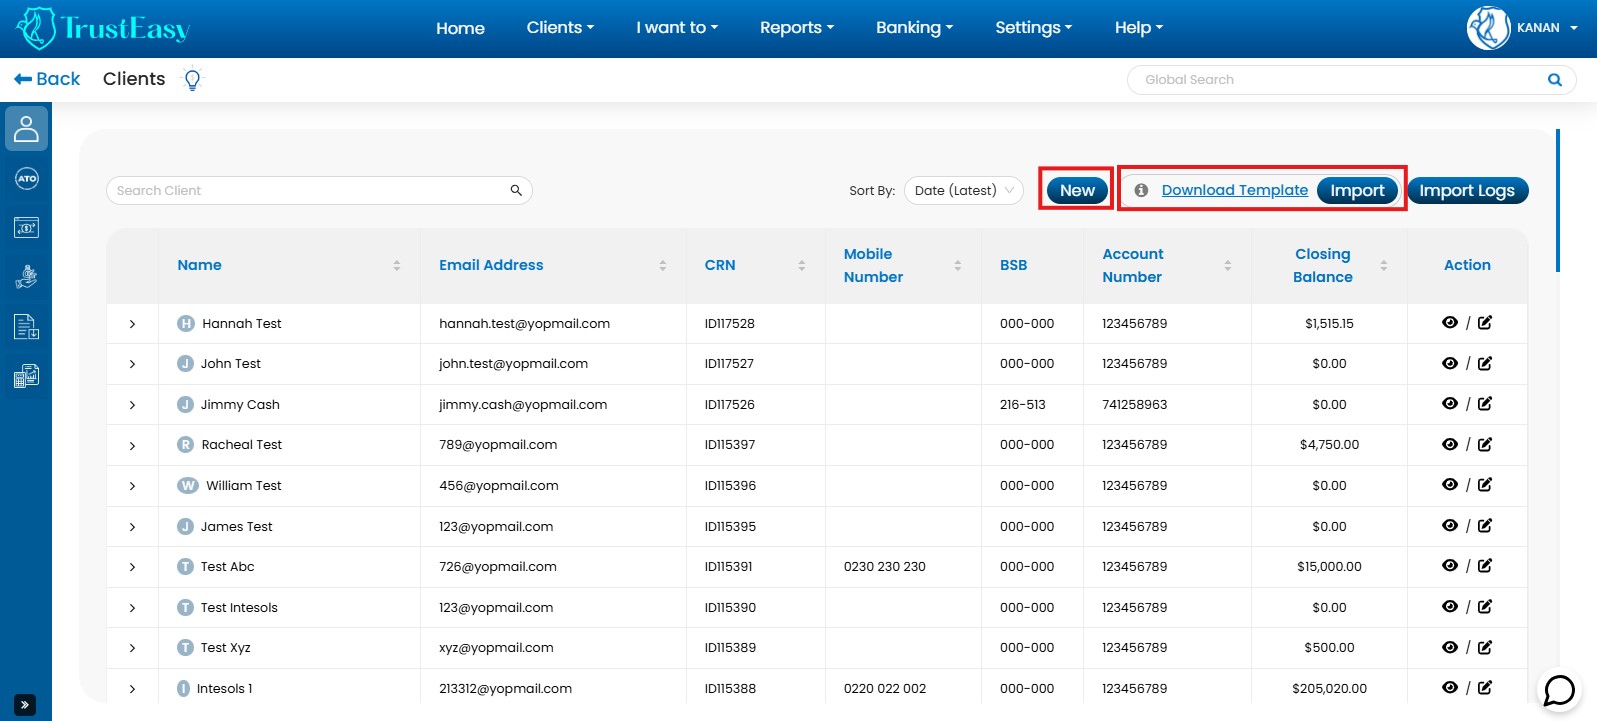This screenshot has width=1597, height=721.
Task: Click edit icon for Hannah Test row
Action: [x=1485, y=323]
